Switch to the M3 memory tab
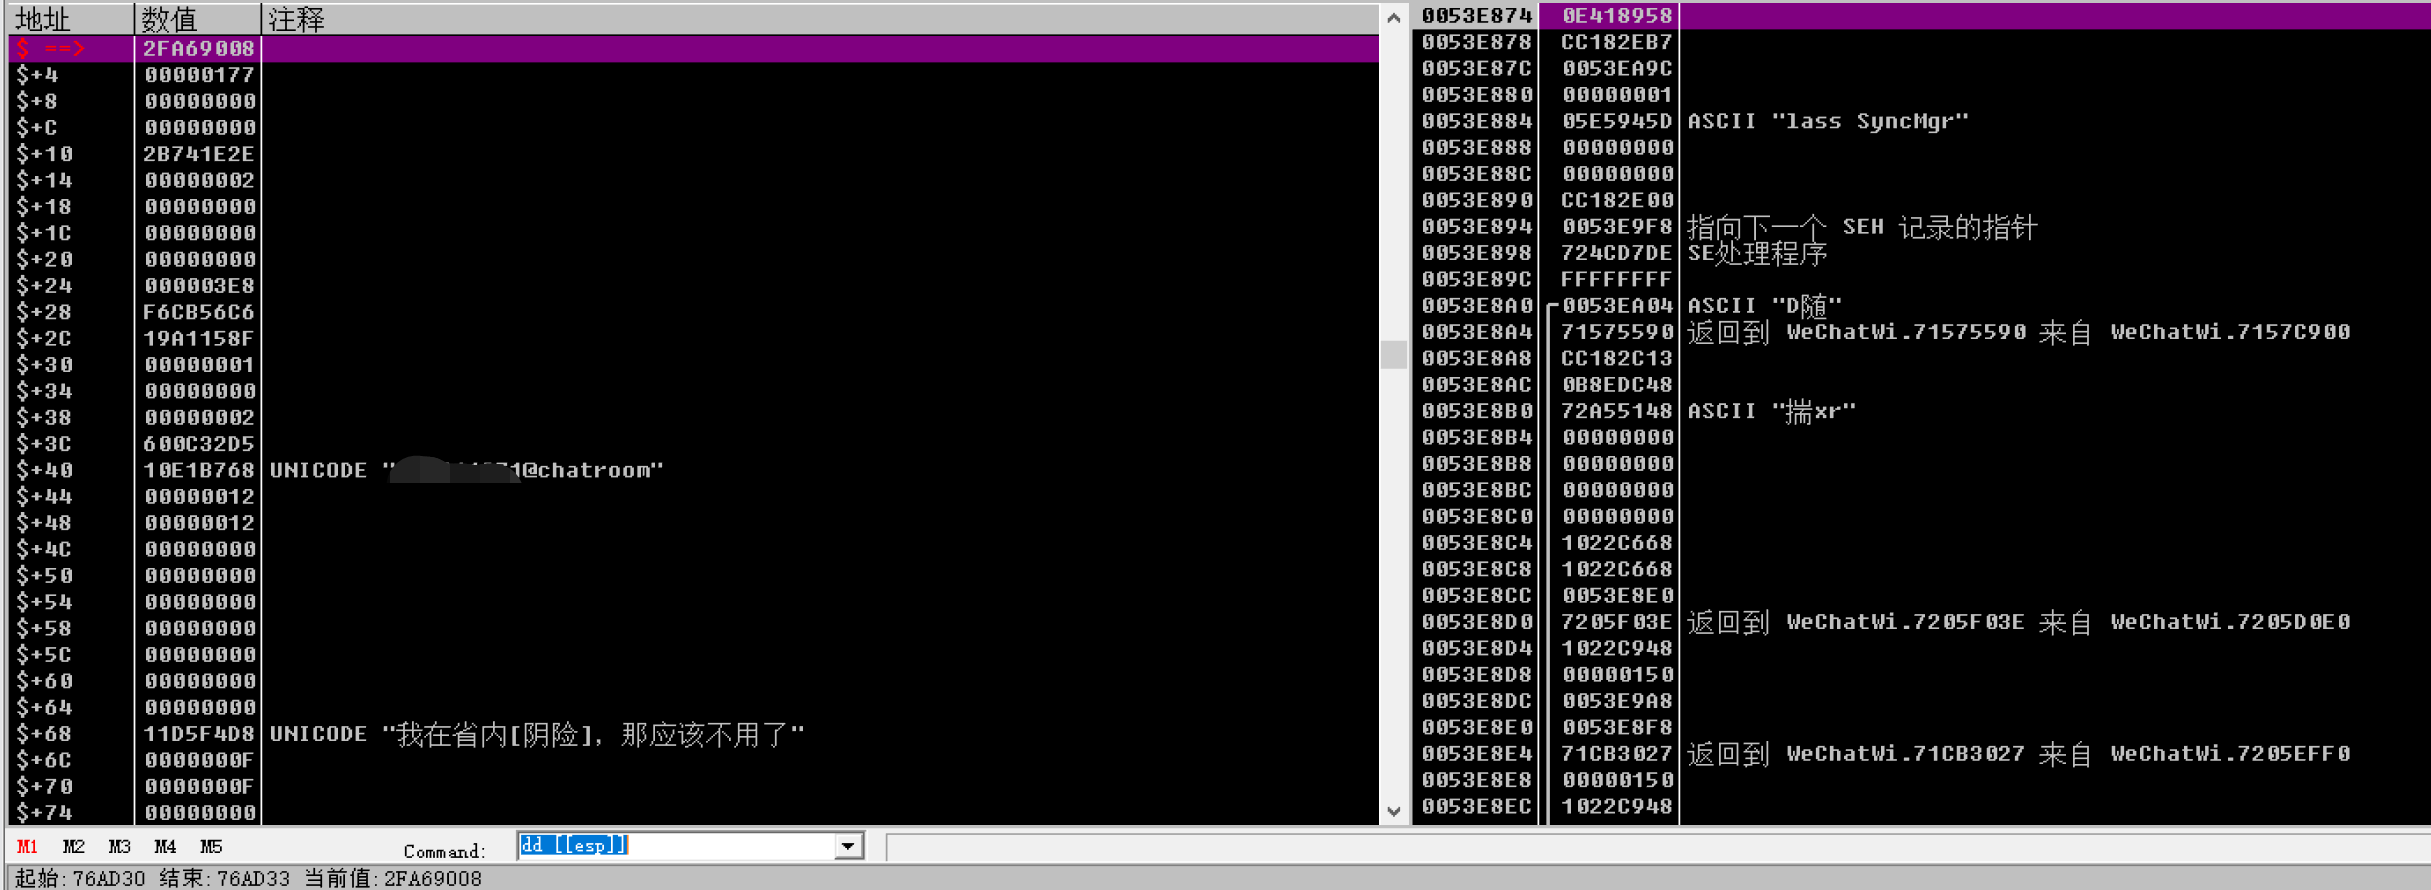The width and height of the screenshot is (2431, 890). [119, 847]
